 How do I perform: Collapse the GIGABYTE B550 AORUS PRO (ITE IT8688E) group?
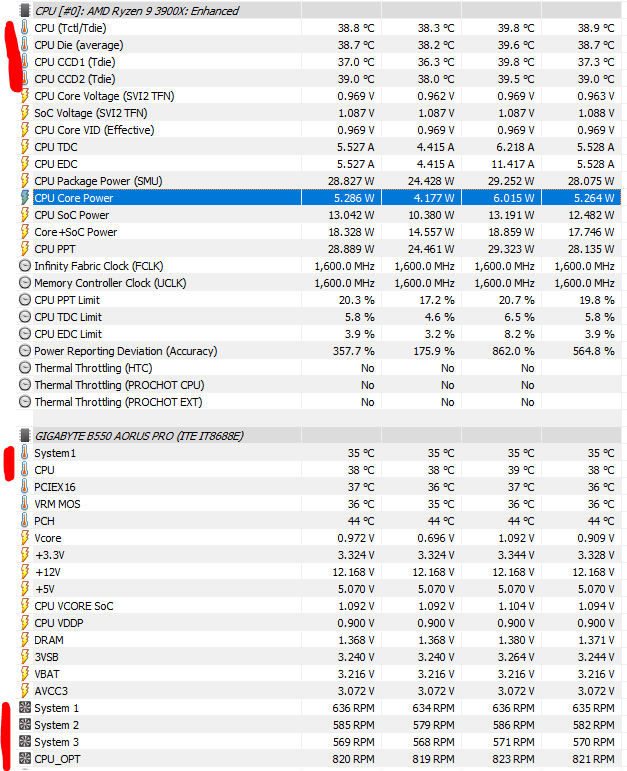coord(139,436)
